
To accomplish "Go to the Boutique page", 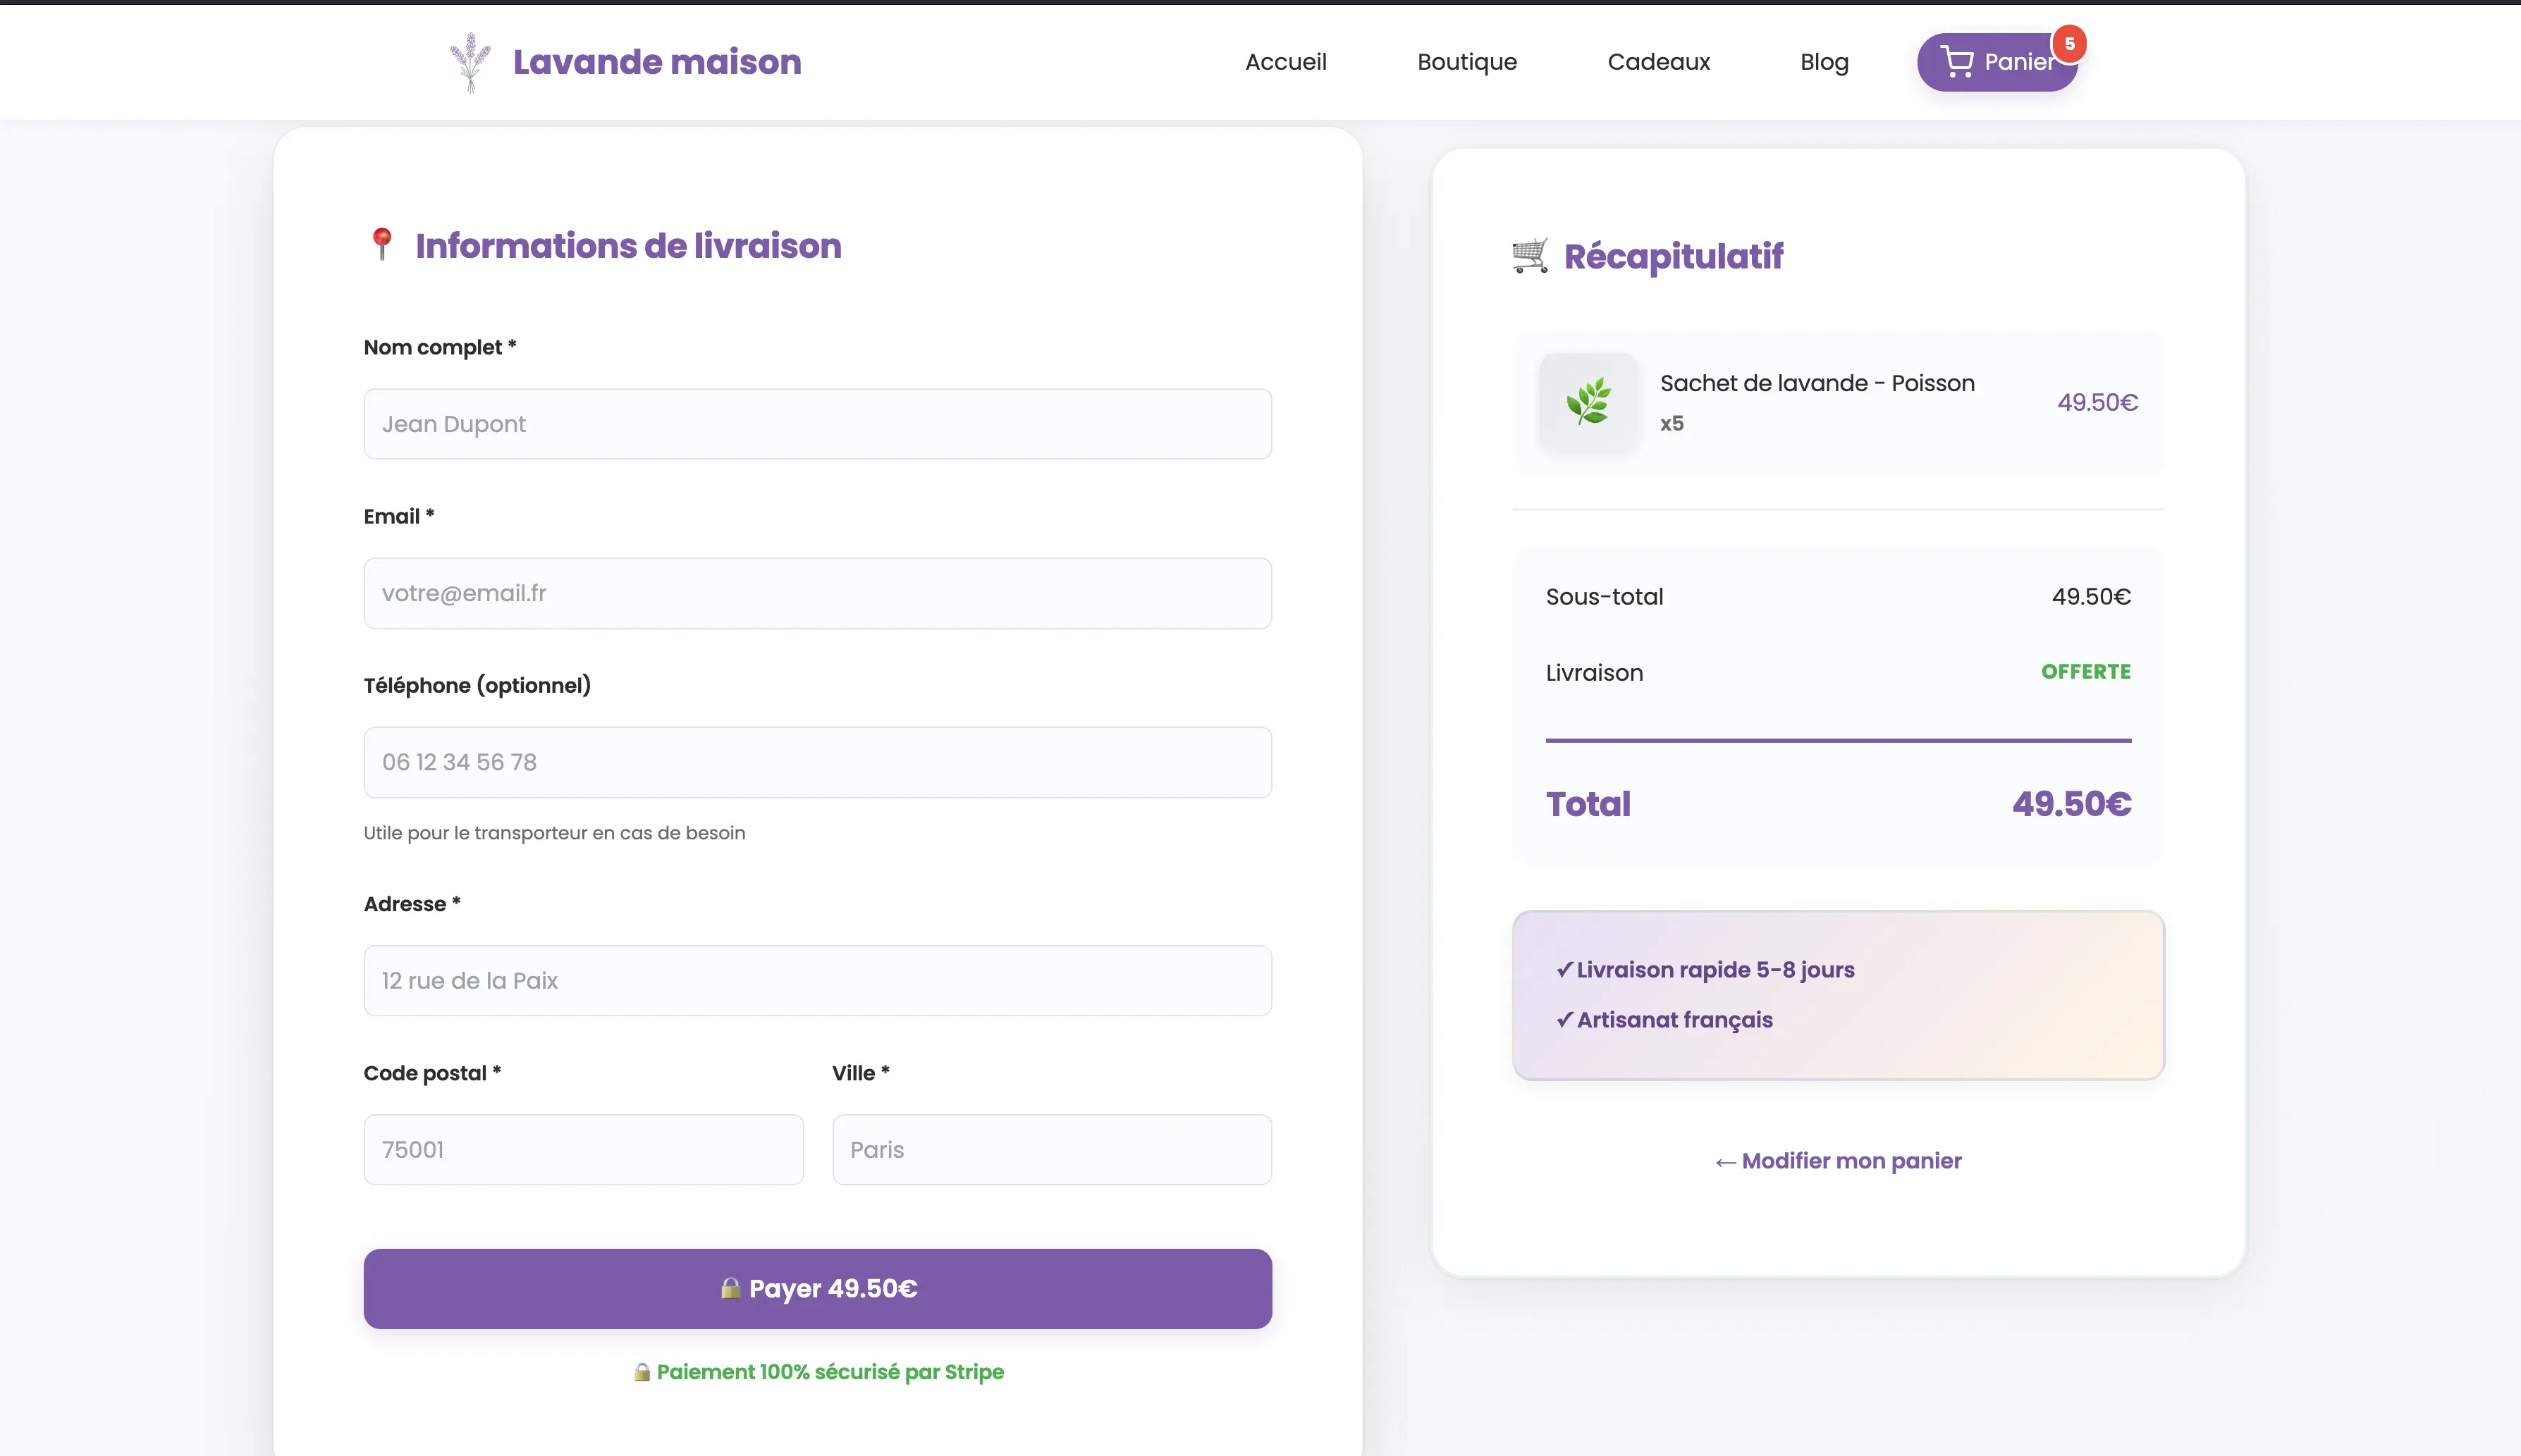I will [x=1466, y=62].
